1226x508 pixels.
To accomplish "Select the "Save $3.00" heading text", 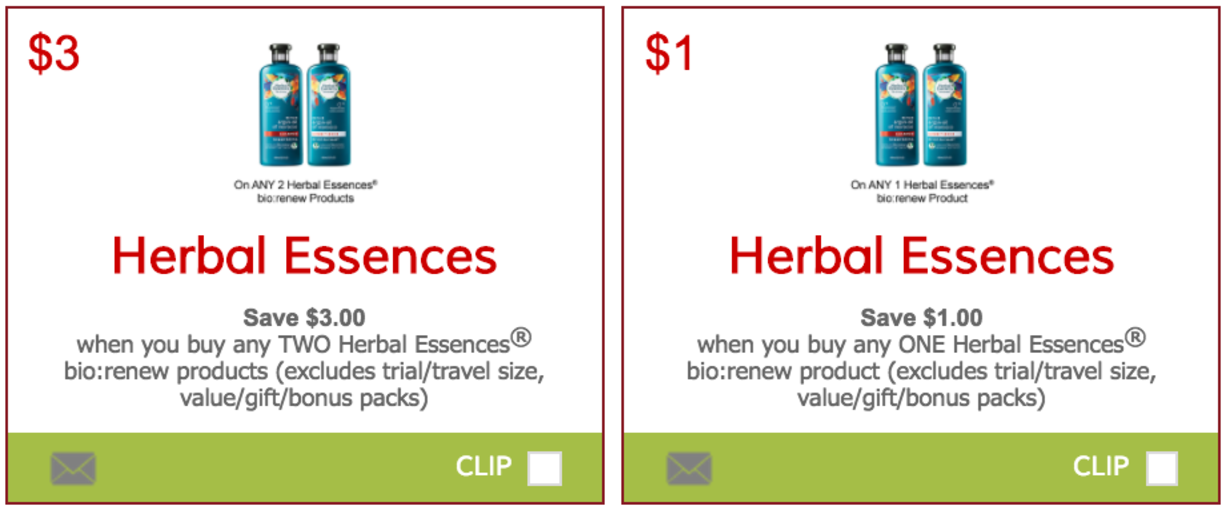I will pos(304,318).
